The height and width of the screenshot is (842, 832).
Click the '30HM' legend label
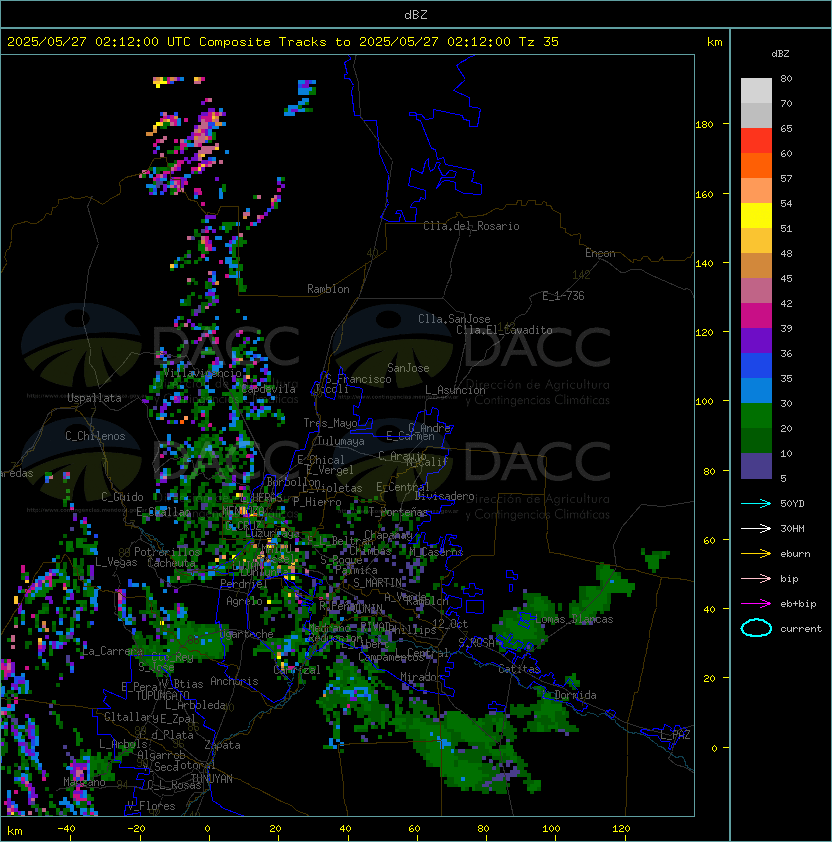point(792,529)
